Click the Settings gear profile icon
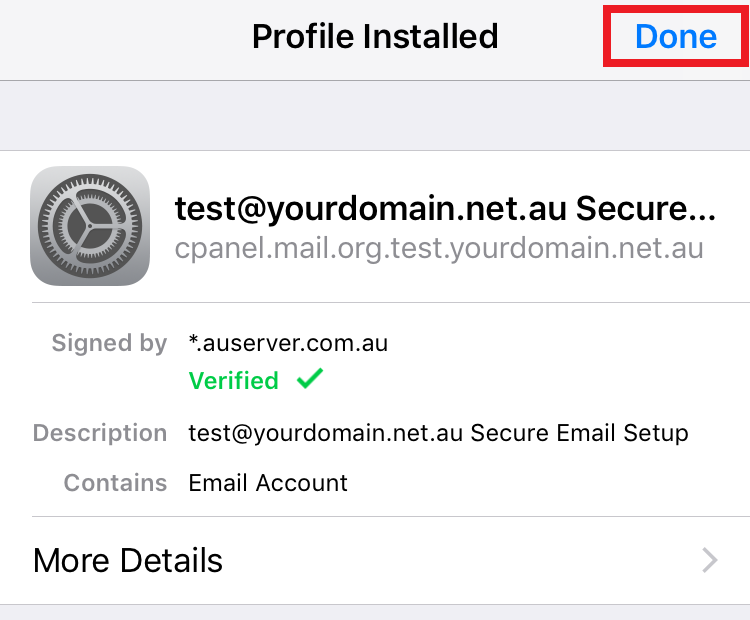750x620 pixels. point(90,226)
